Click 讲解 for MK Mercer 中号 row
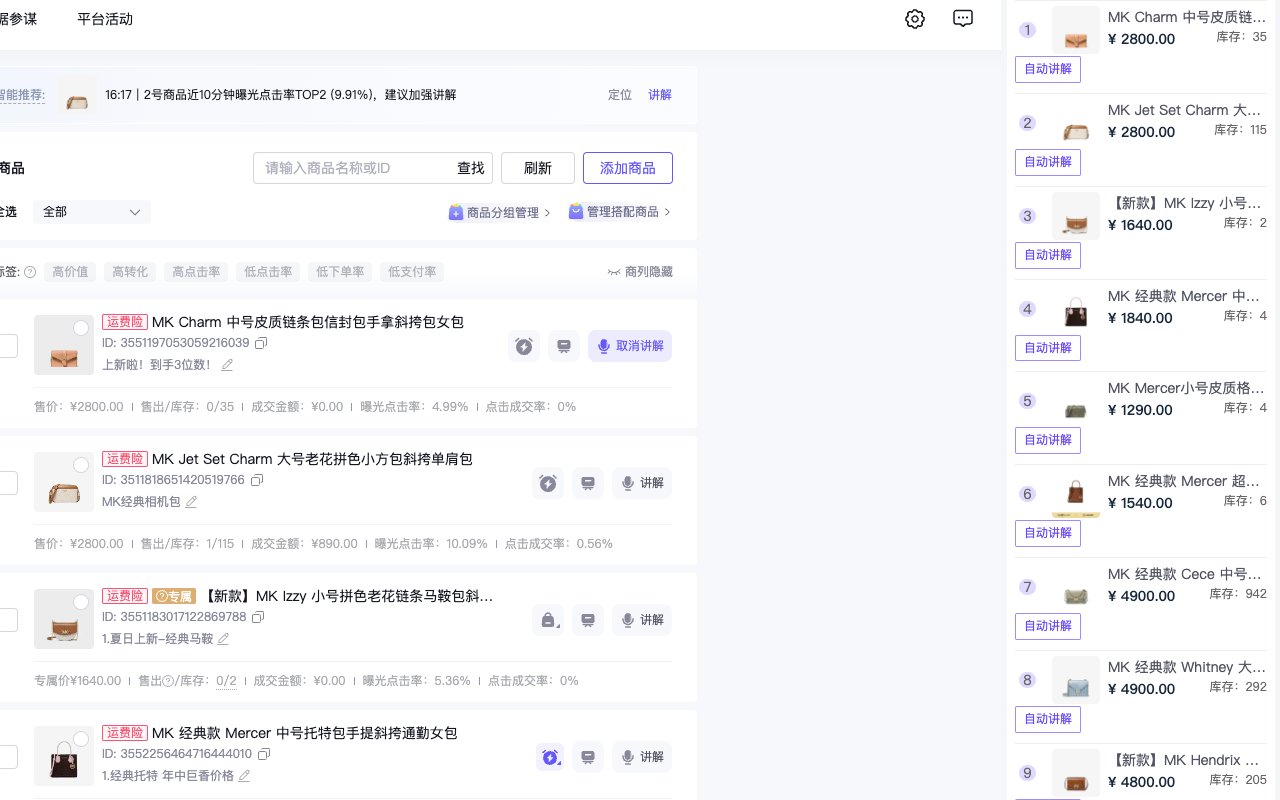The image size is (1280, 800). (642, 757)
